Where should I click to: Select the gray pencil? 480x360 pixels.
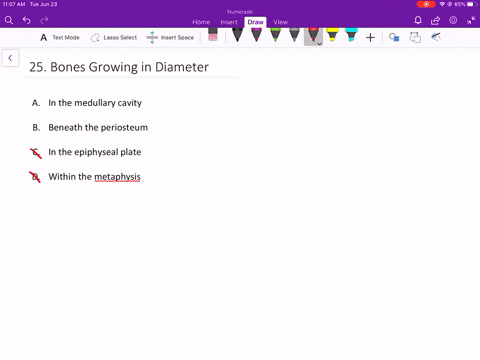294,35
